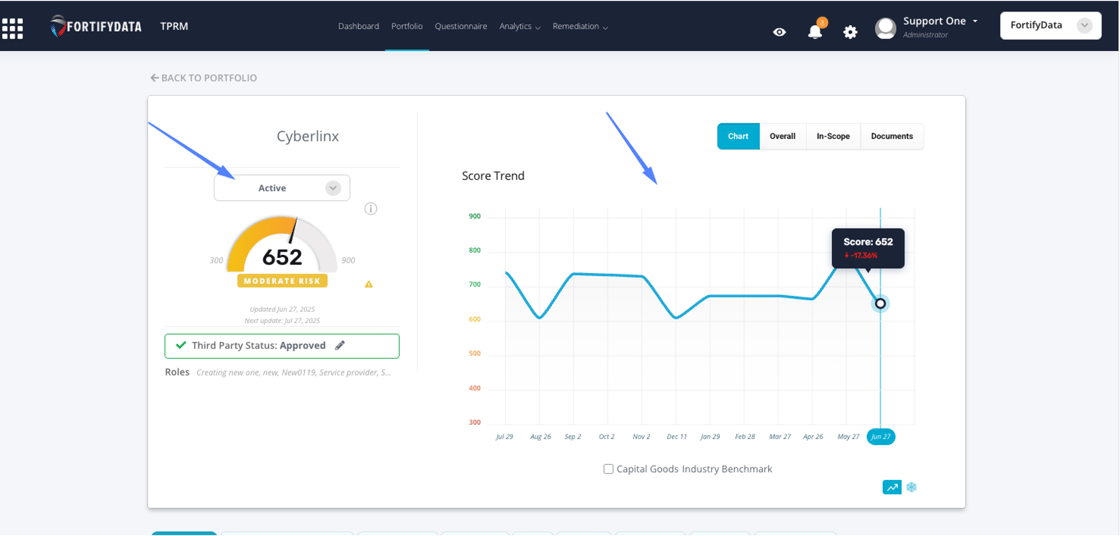Image resolution: width=1120 pixels, height=536 pixels.
Task: Click the Moderate Risk badge
Action: tap(282, 281)
